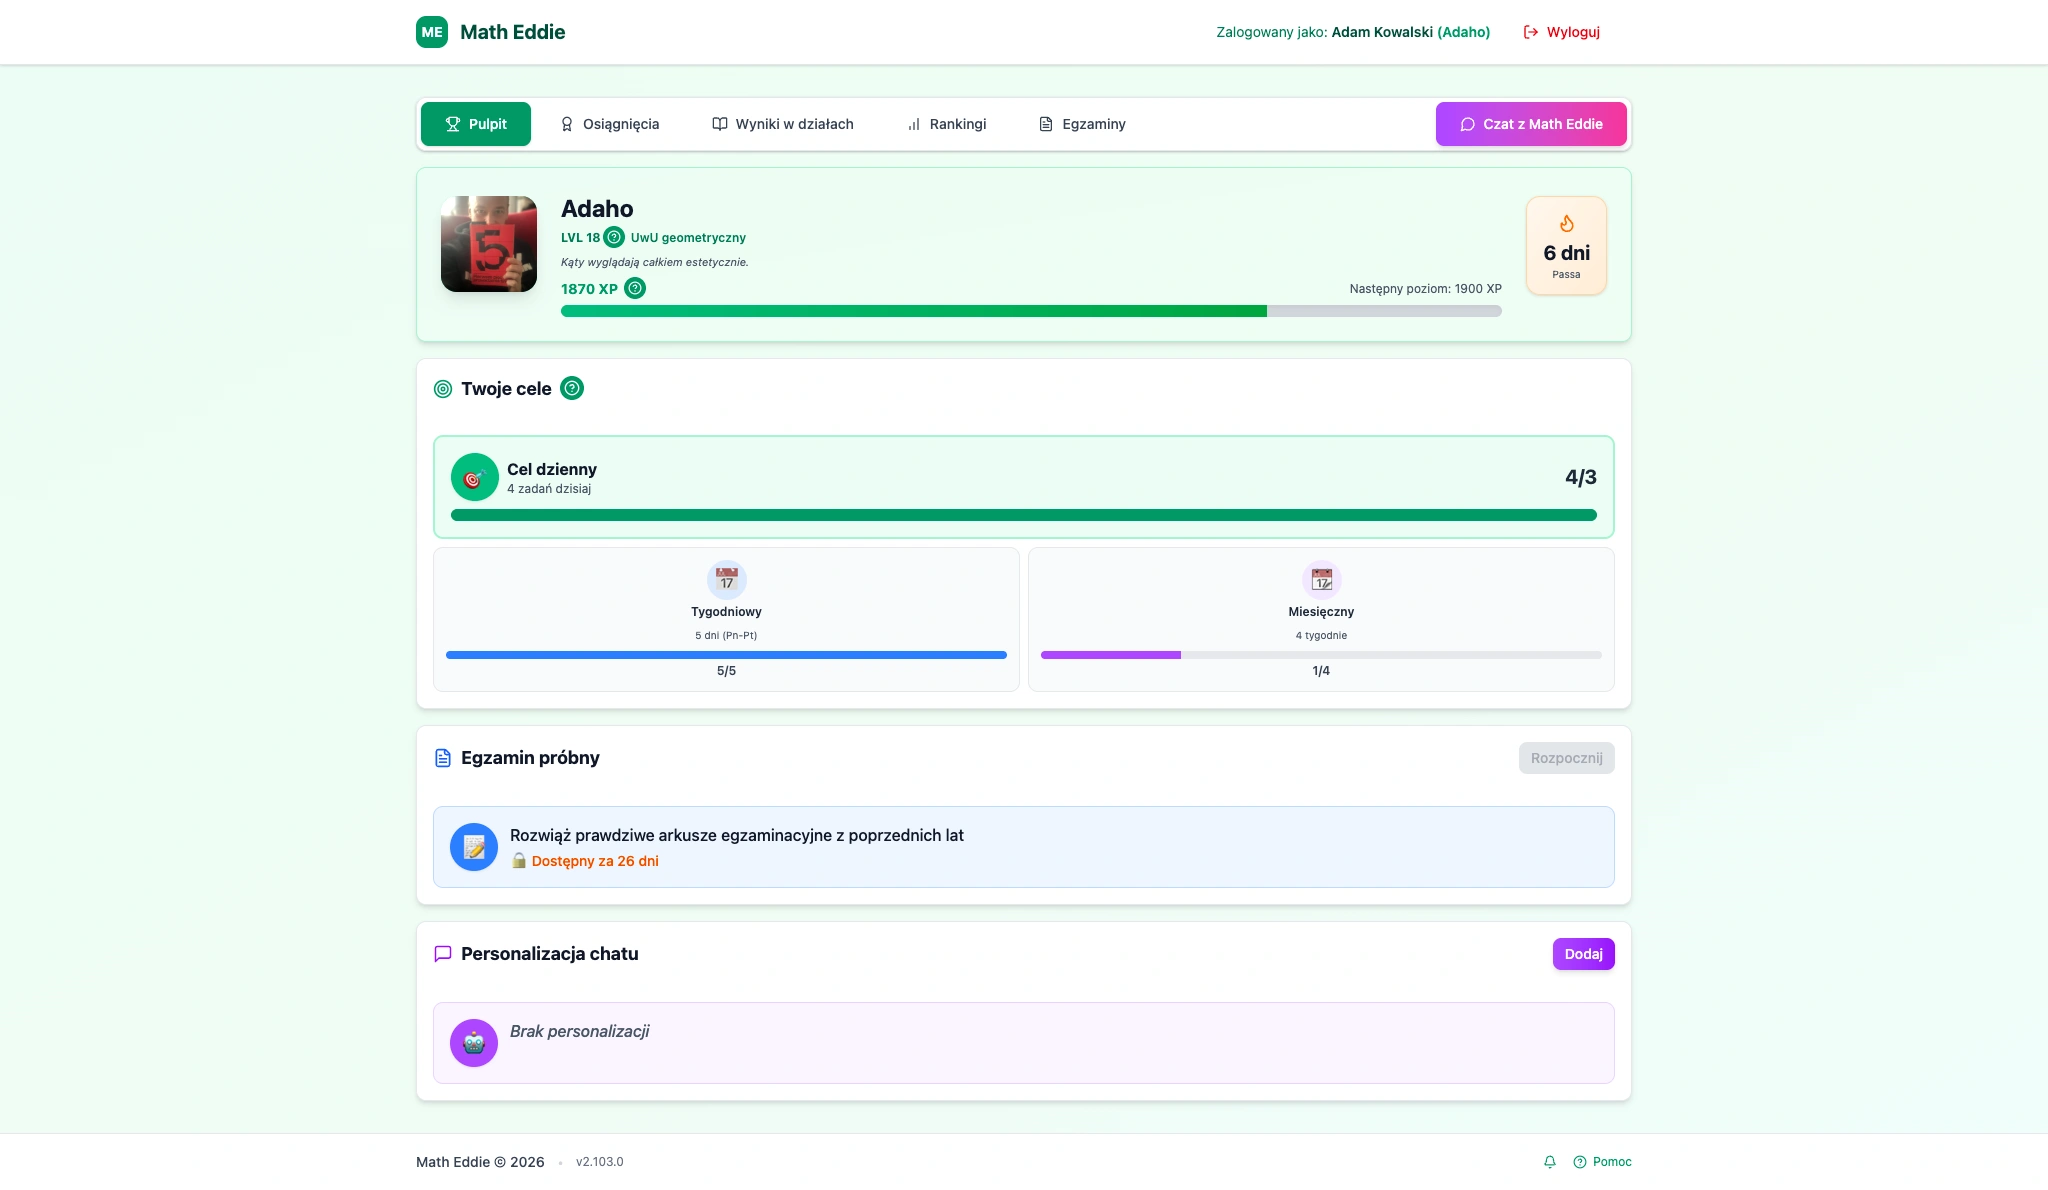Open the Pomoc help link

click(1602, 1162)
